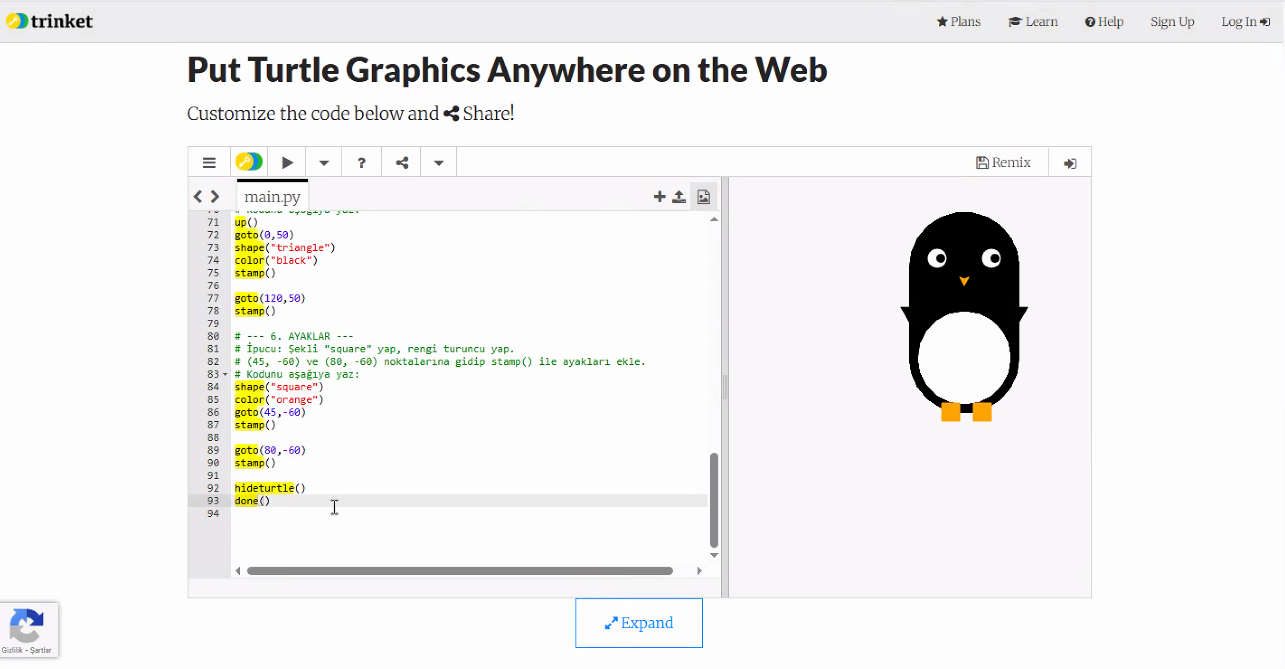1285x669 pixels.
Task: Click the sign-in arrow icon beside Remix
Action: 1070,163
